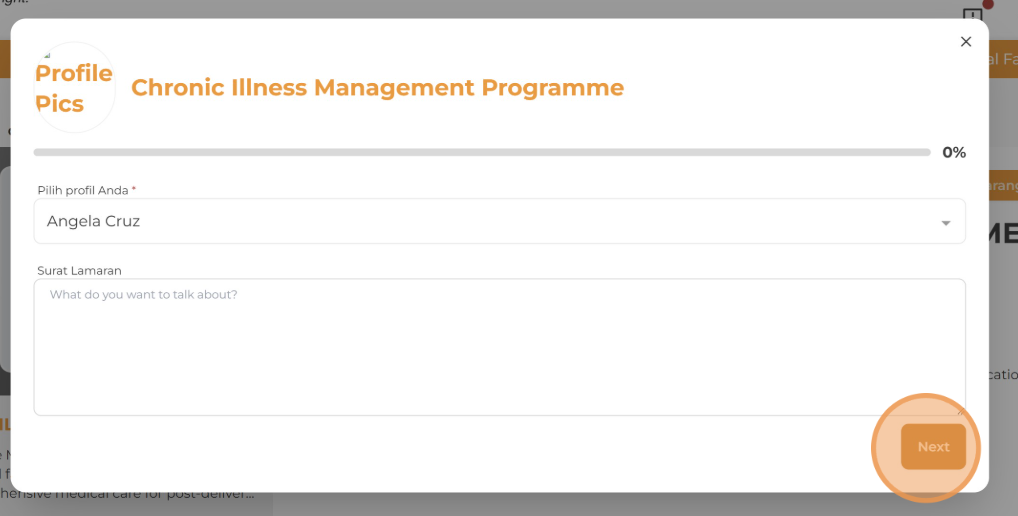1018x516 pixels.
Task: Click the orange button behind dialog's top-right
Action: pyautogui.click(x=1002, y=59)
